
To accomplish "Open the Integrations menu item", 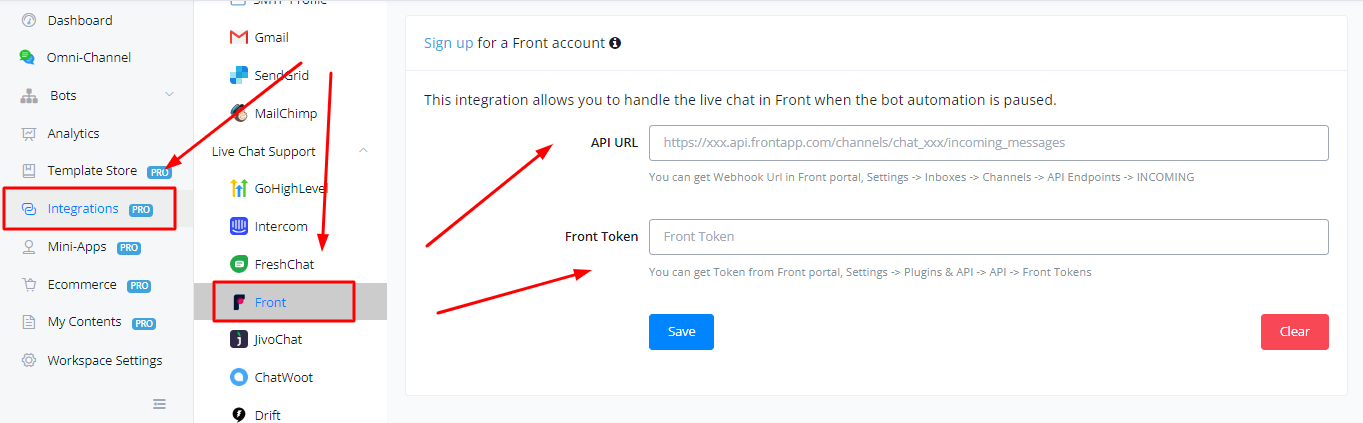I will point(90,209).
